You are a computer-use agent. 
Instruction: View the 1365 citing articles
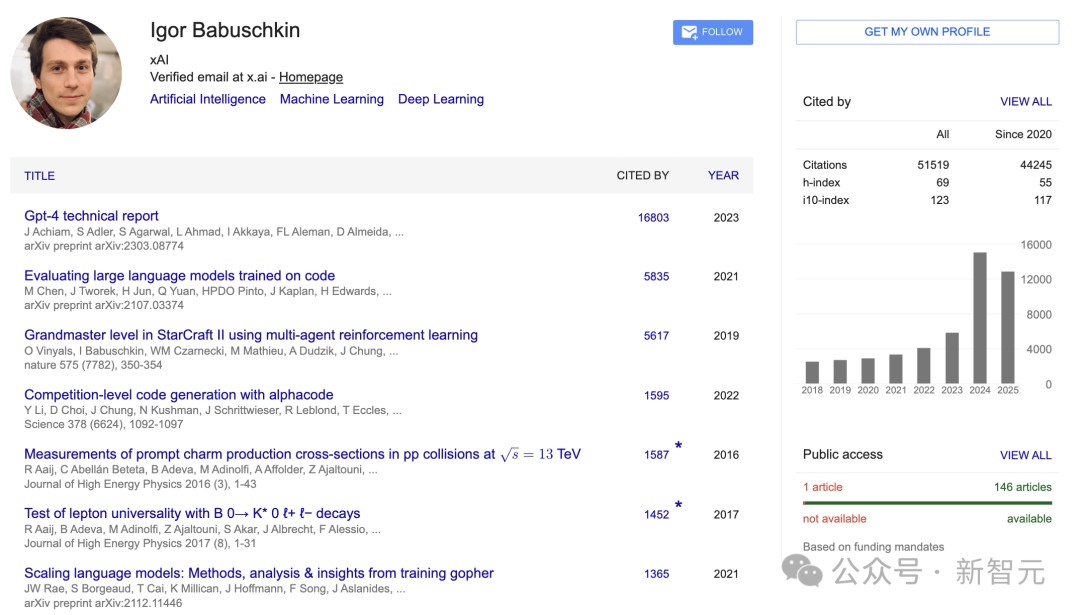pyautogui.click(x=656, y=574)
